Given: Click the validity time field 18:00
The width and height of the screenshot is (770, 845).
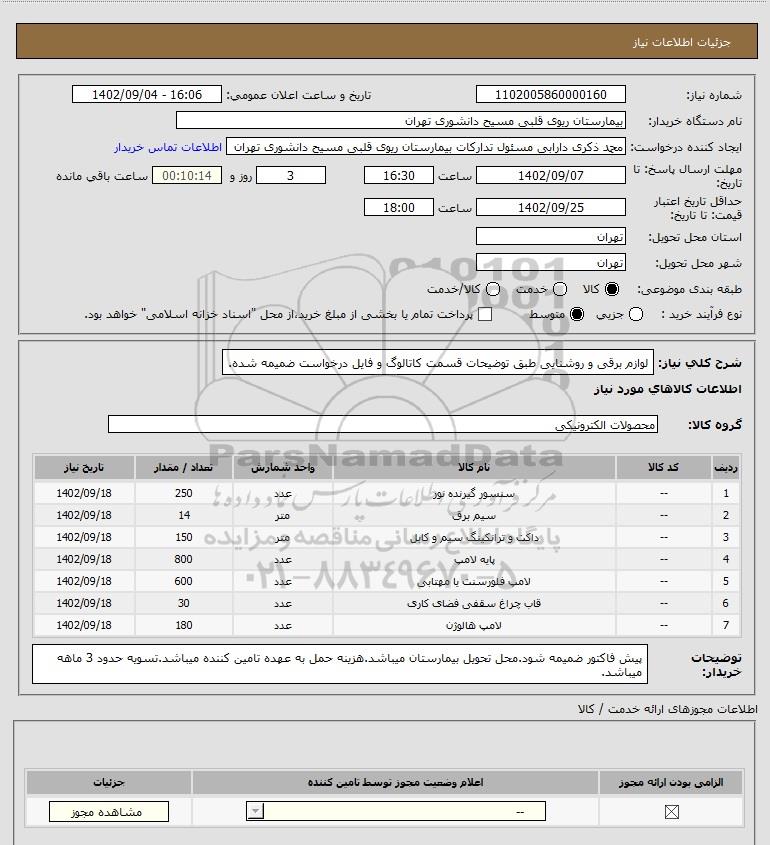Looking at the screenshot, I should pyautogui.click(x=399, y=207).
